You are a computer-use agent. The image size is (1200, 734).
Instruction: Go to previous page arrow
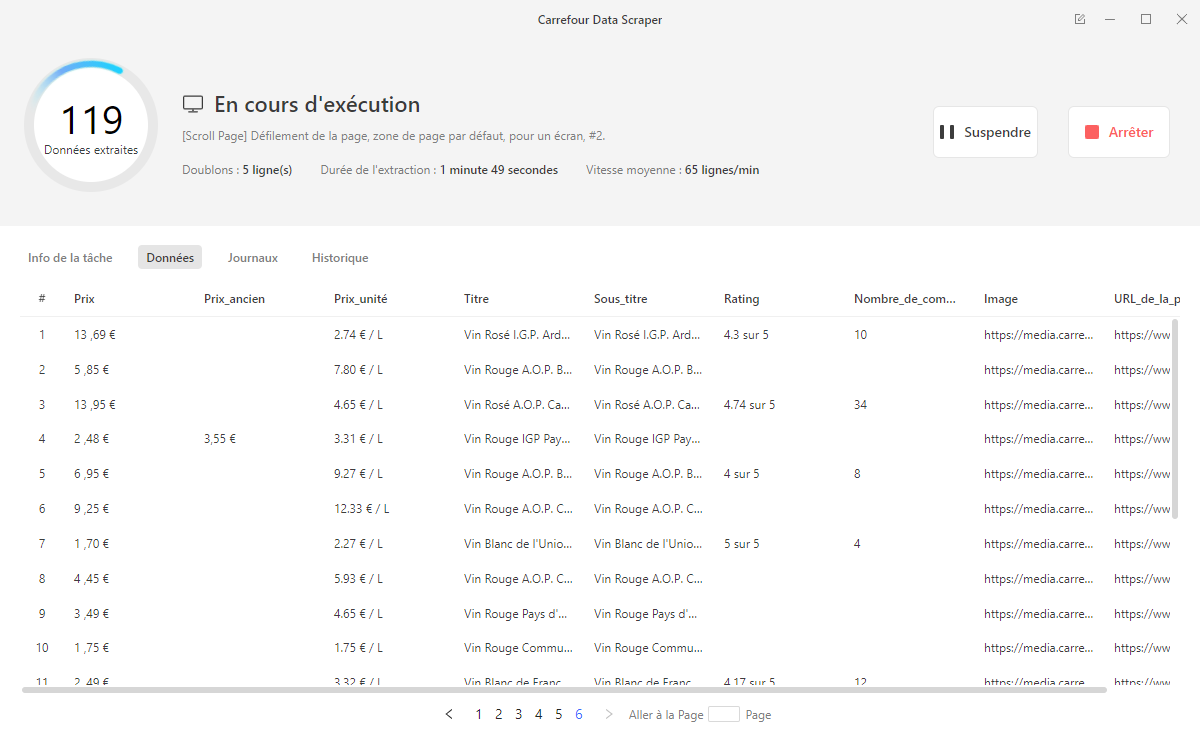coord(449,714)
